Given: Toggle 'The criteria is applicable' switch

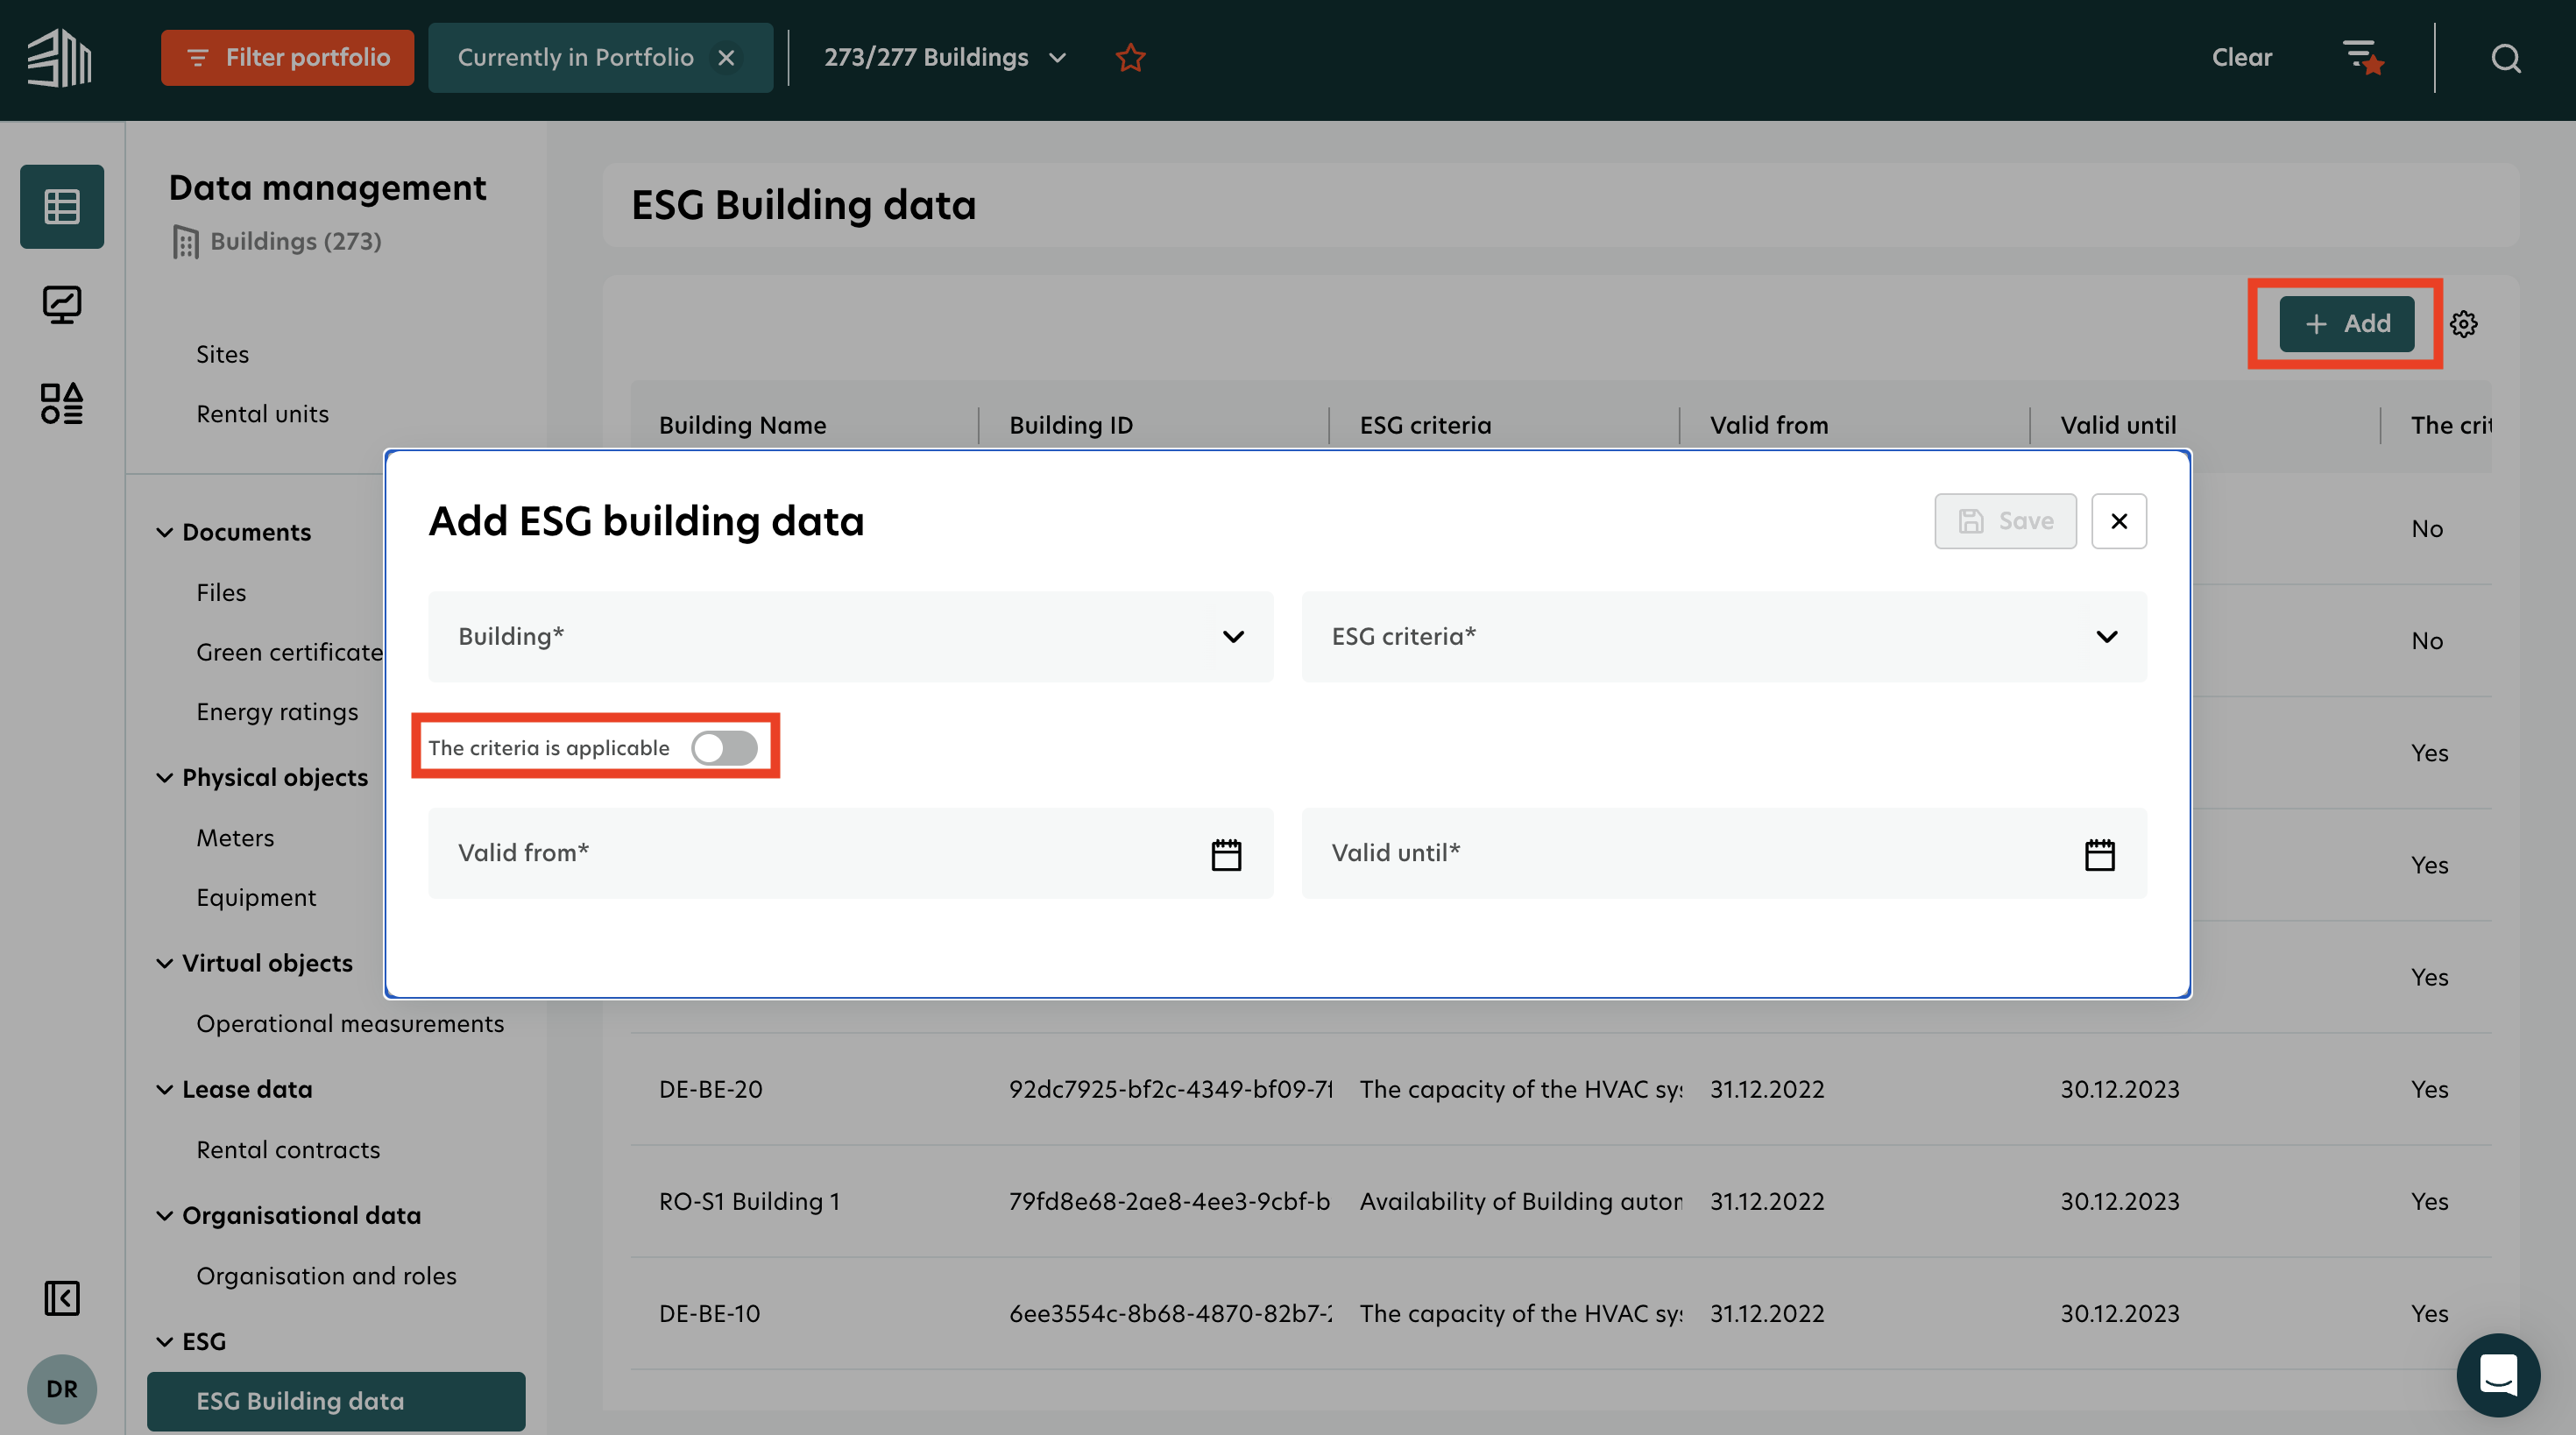Looking at the screenshot, I should pyautogui.click(x=724, y=748).
